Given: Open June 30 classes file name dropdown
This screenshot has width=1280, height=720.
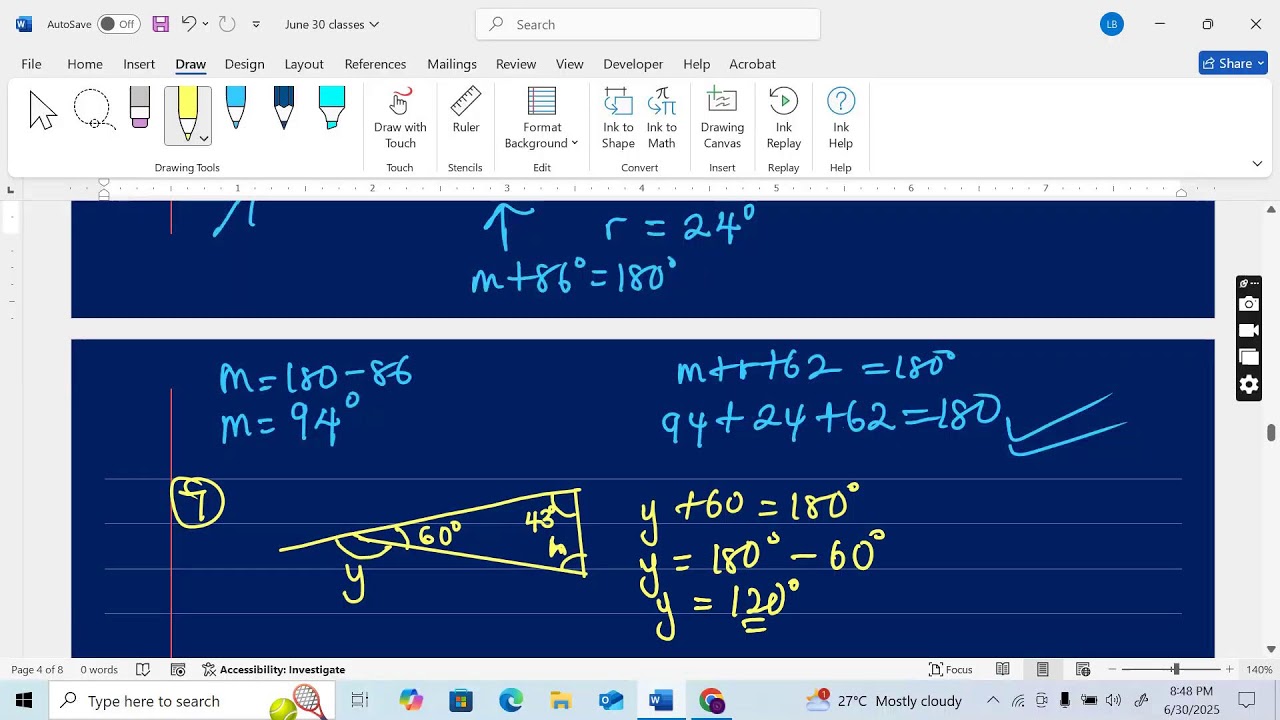Looking at the screenshot, I should [x=332, y=24].
